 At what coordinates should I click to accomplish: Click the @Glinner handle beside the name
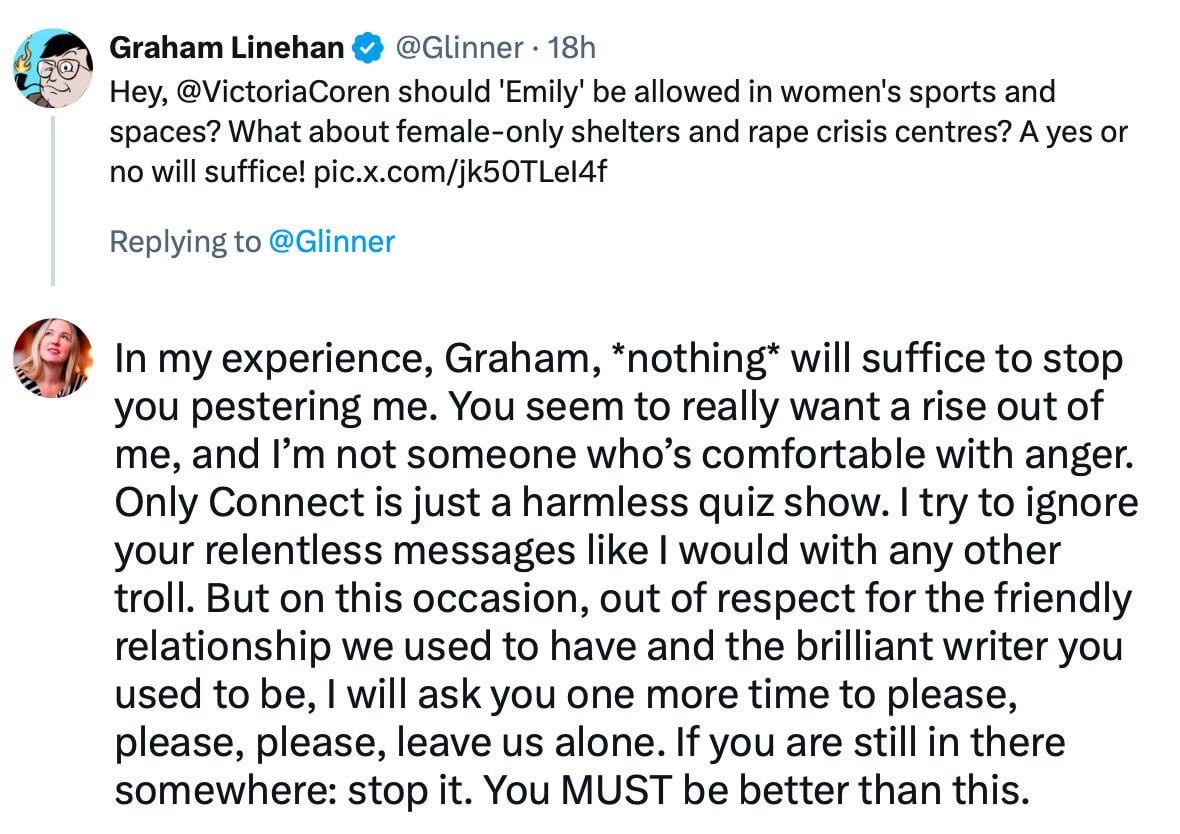click(460, 47)
